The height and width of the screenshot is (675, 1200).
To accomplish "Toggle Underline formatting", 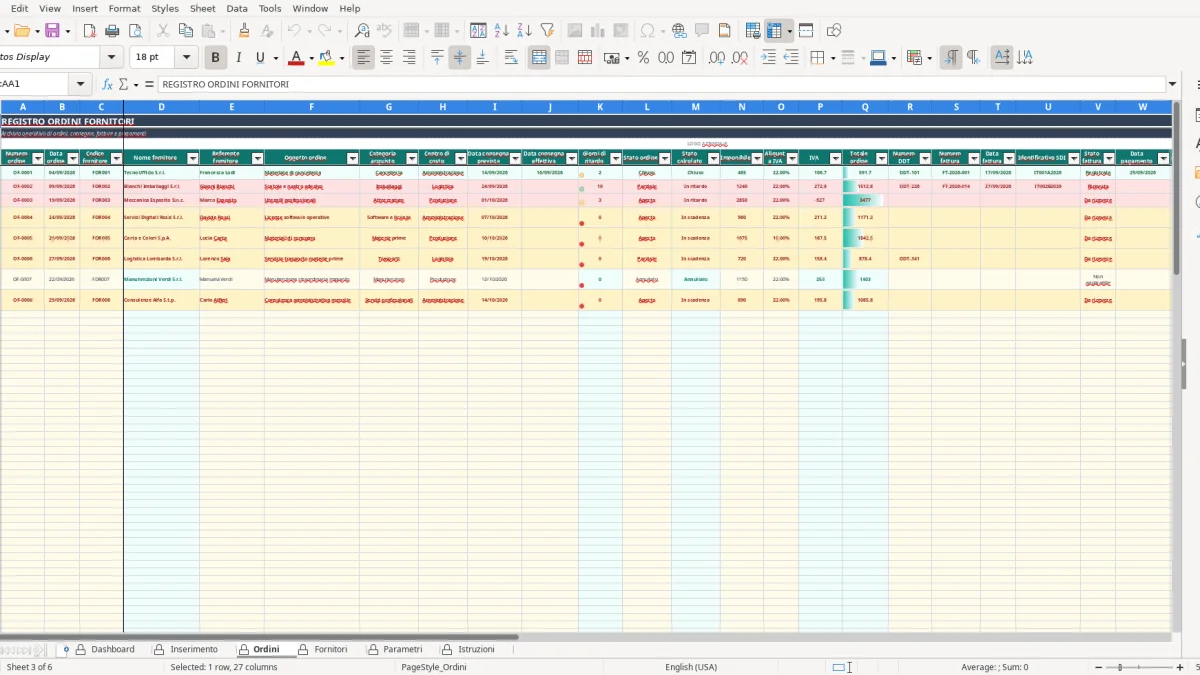I will 261,58.
